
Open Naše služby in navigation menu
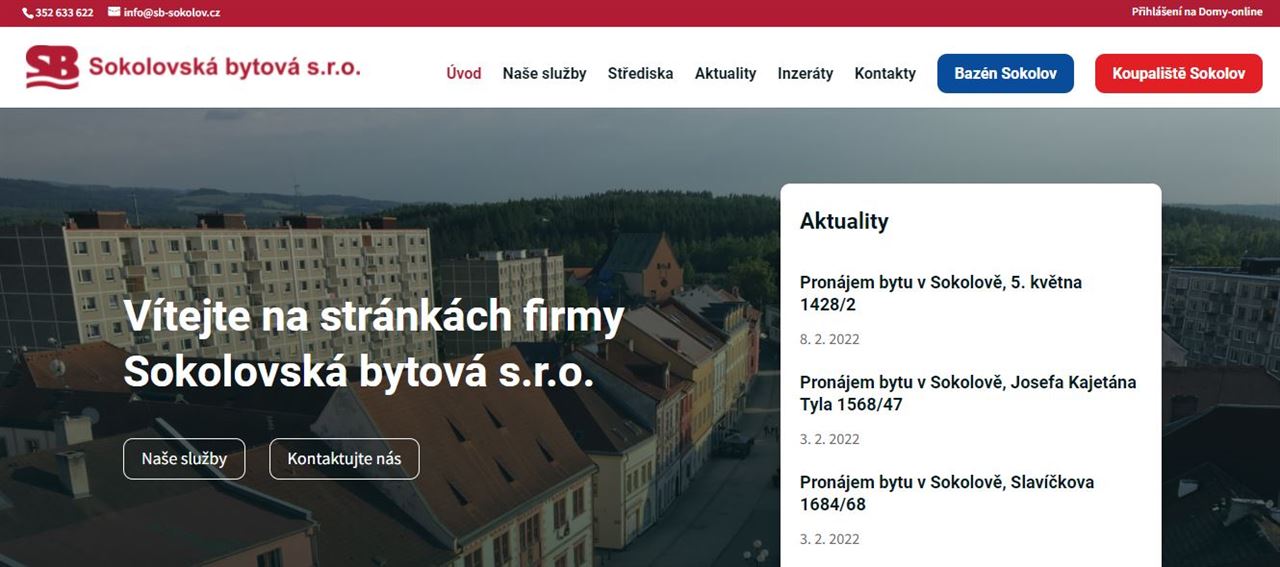[545, 73]
